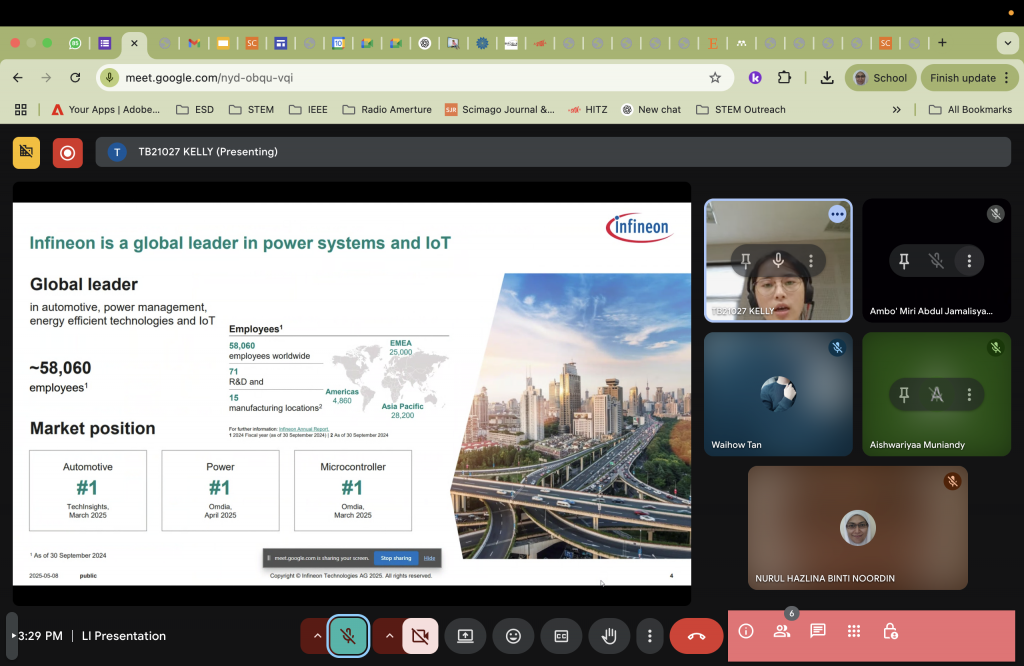Open the purple K extension
Viewport: 1024px width, 666px height.
point(755,78)
